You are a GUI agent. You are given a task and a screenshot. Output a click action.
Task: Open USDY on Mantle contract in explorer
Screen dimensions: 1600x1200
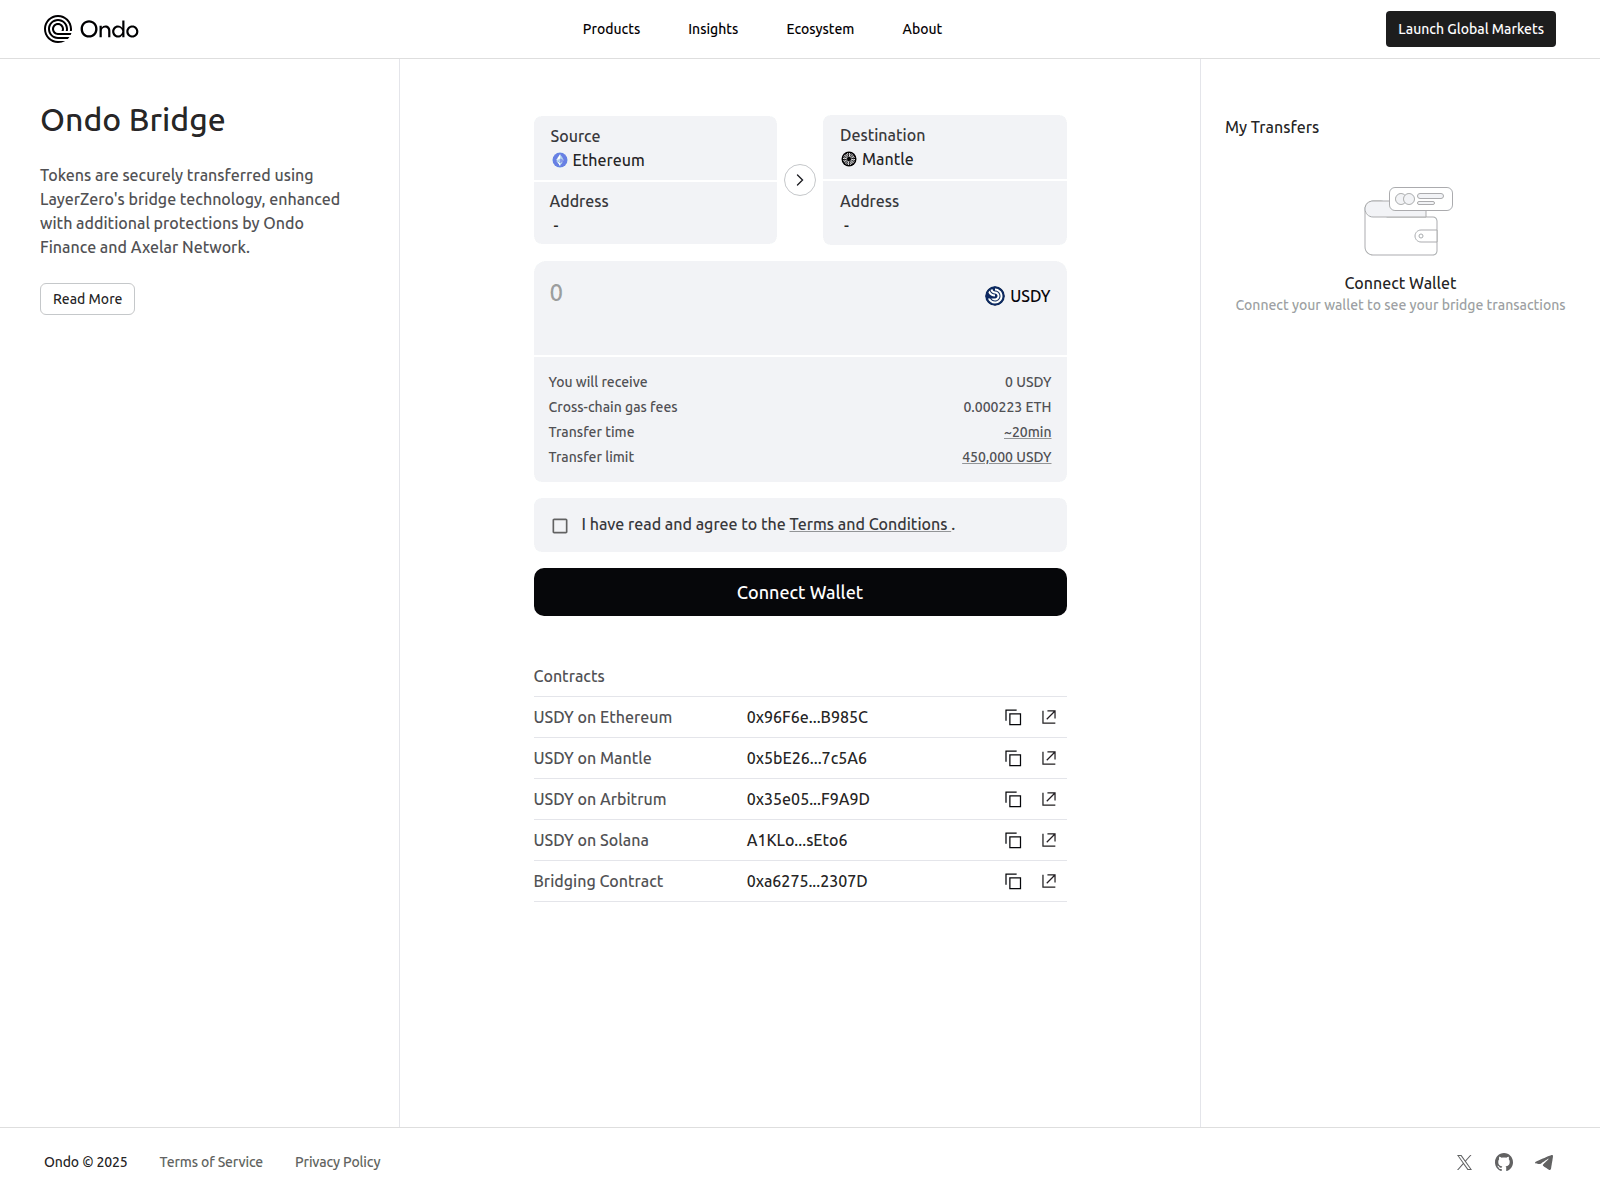pos(1049,758)
